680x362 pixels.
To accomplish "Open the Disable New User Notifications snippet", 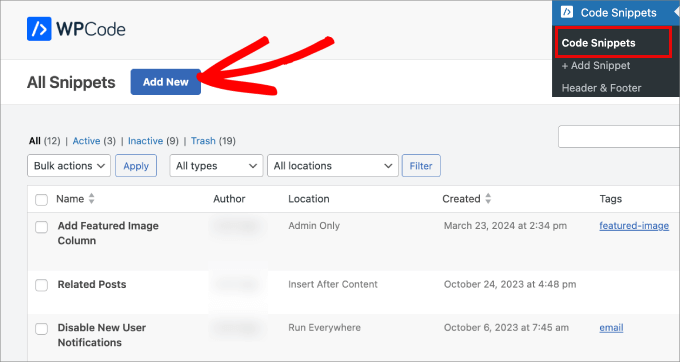I will pyautogui.click(x=101, y=335).
